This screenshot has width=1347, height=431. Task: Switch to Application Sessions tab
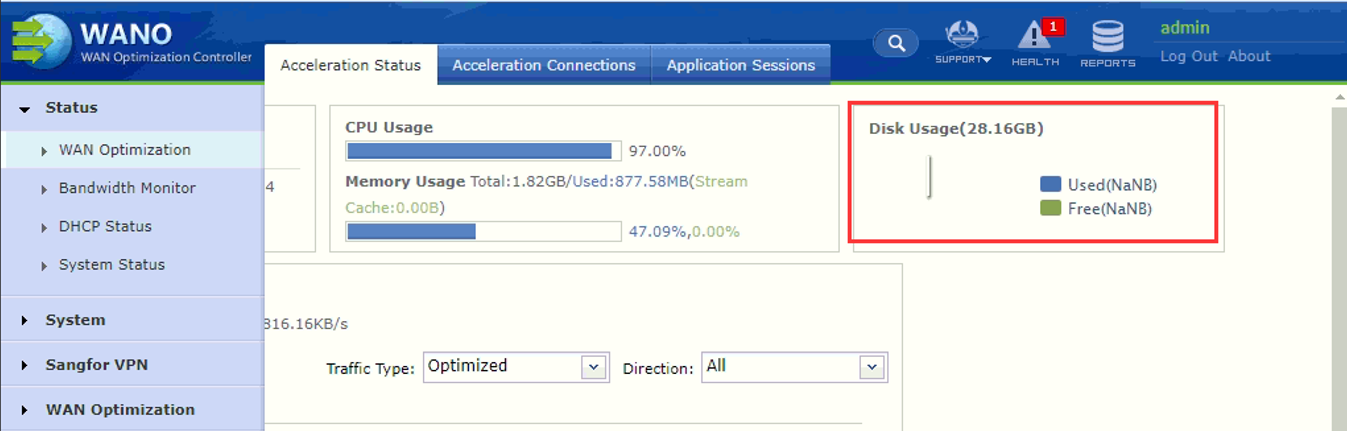coord(740,65)
